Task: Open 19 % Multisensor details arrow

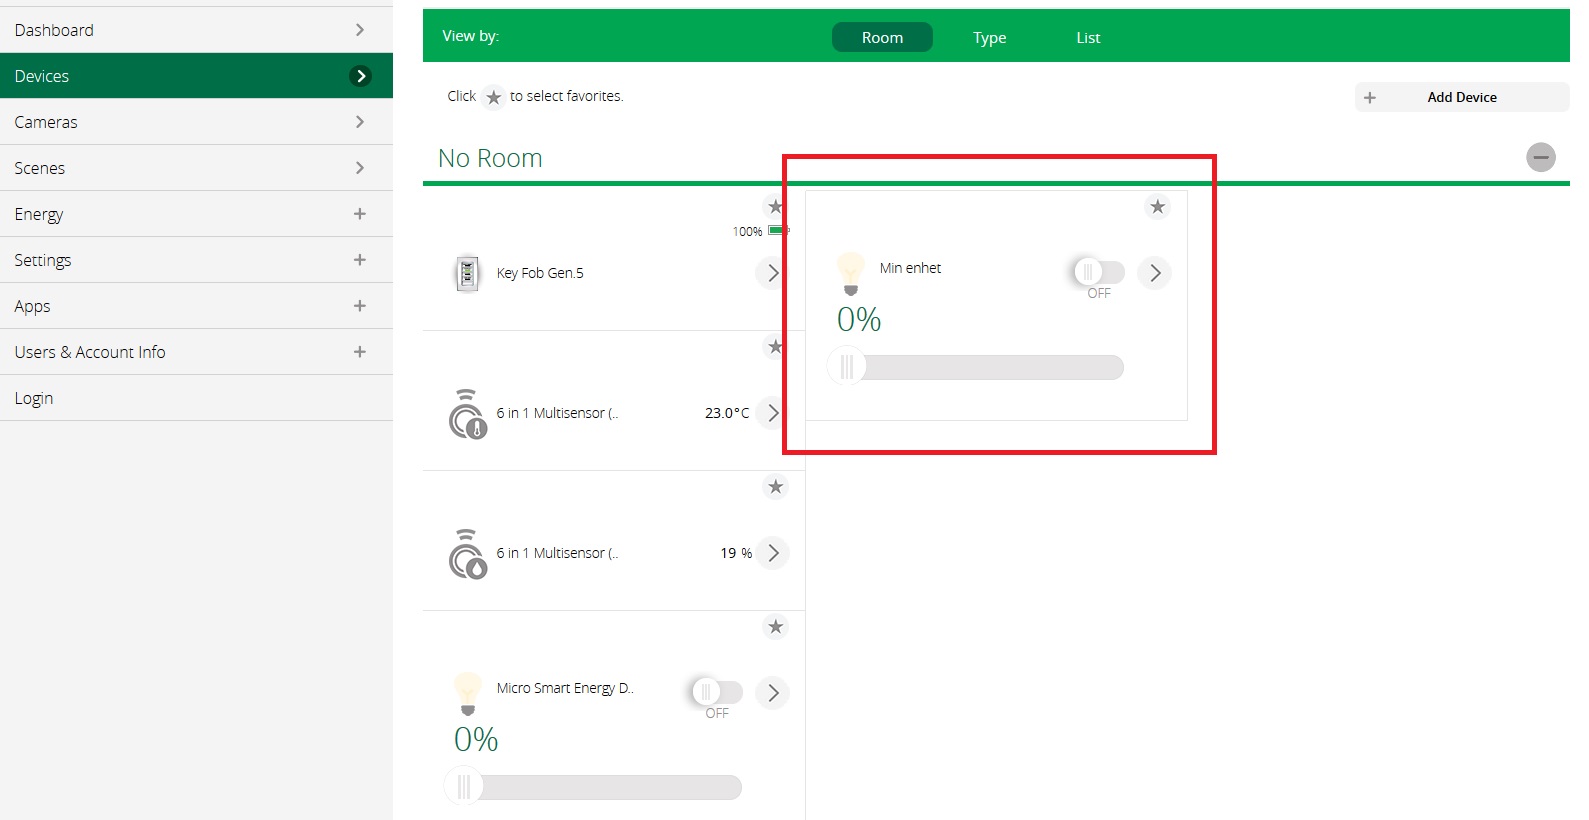Action: [x=772, y=553]
